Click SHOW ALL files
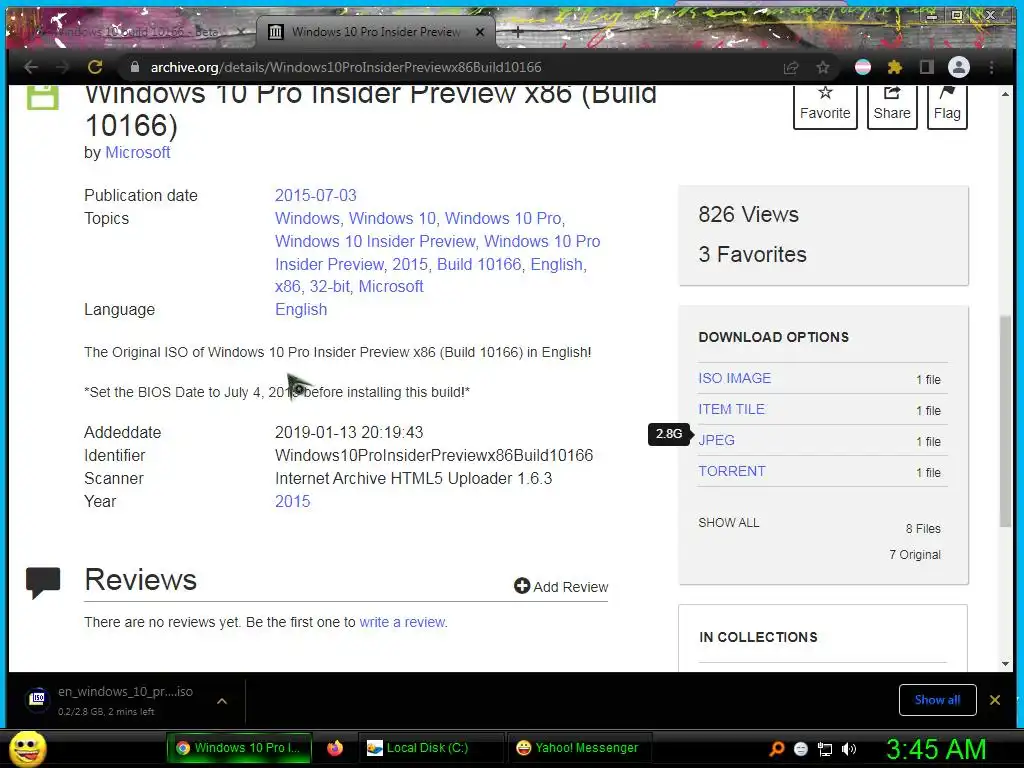This screenshot has width=1024, height=768. click(x=729, y=522)
